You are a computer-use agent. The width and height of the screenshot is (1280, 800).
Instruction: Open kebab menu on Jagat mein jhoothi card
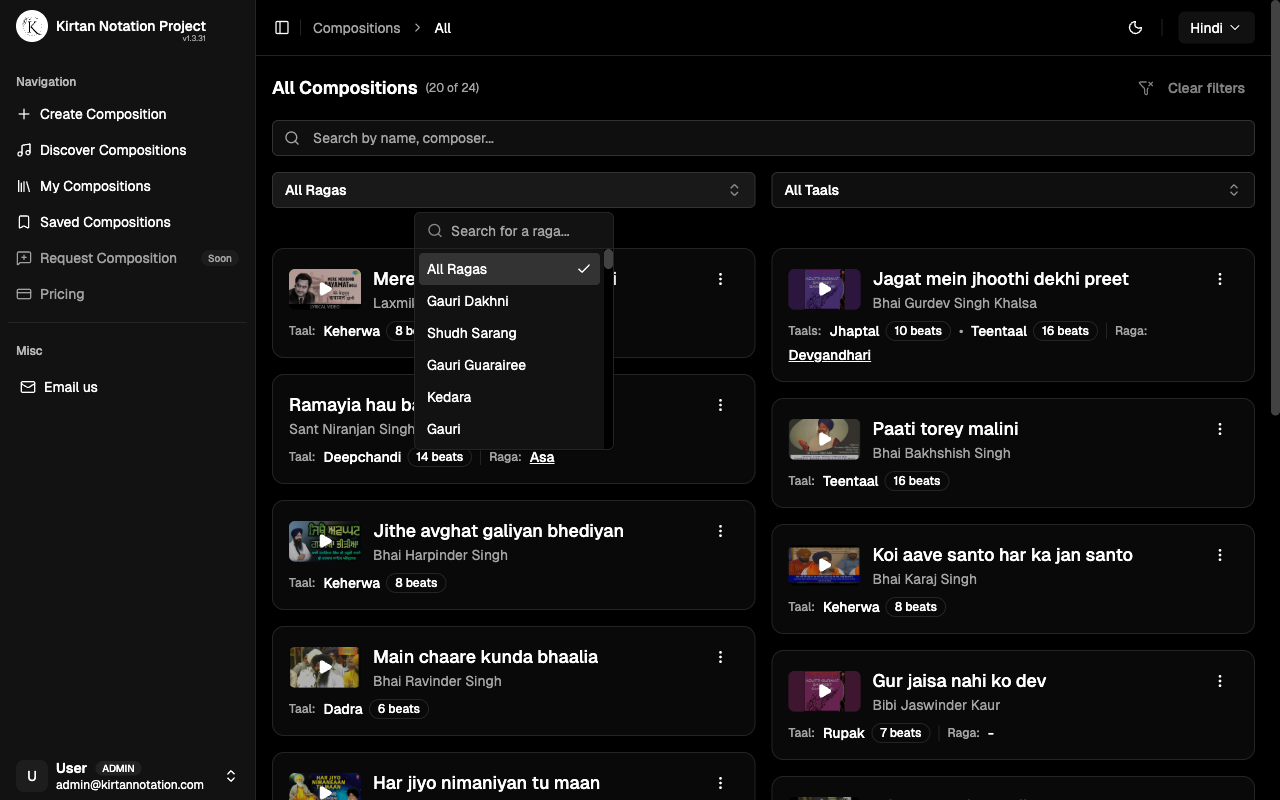pyautogui.click(x=1220, y=279)
